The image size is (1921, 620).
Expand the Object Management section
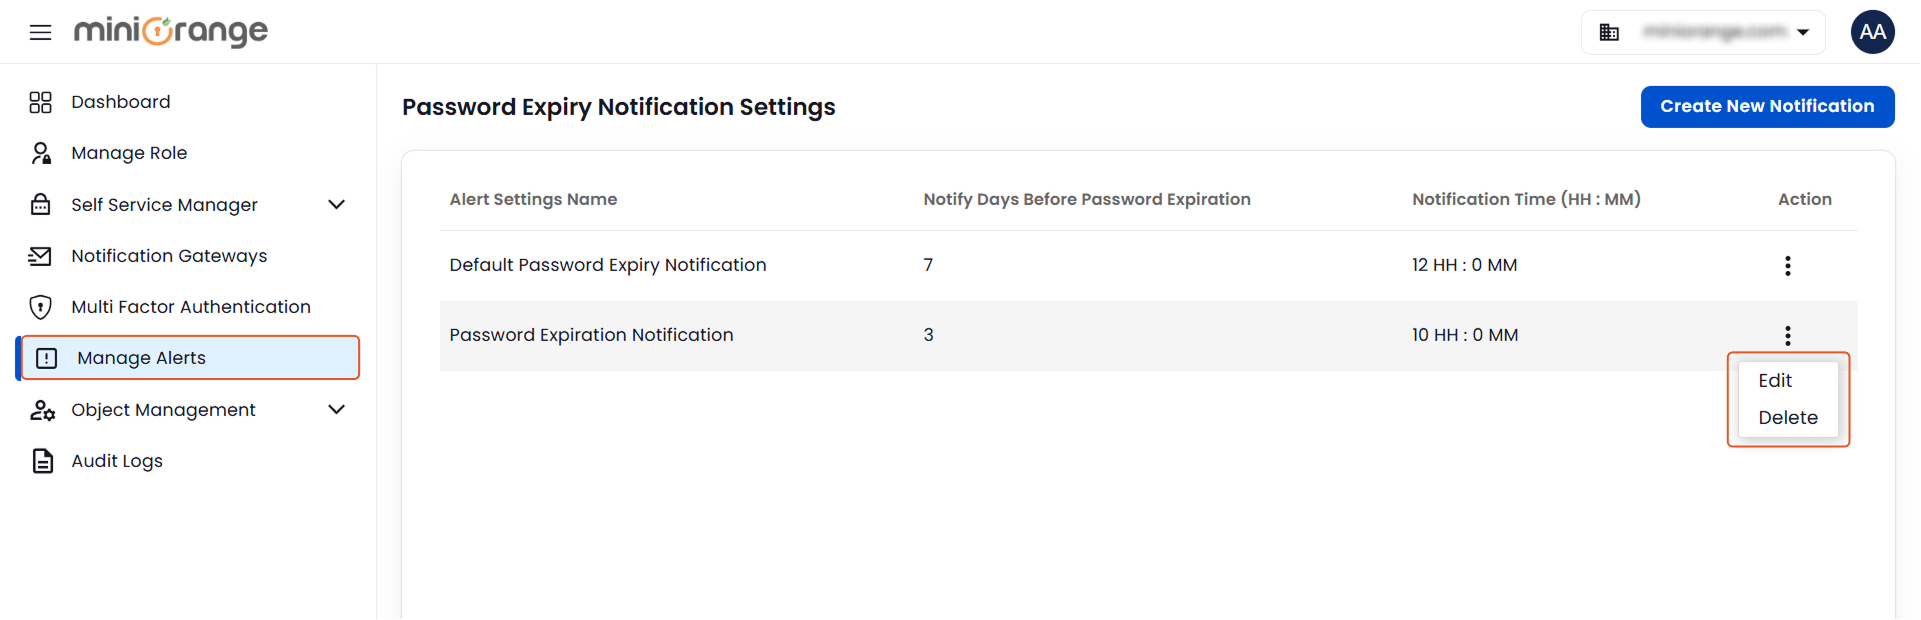(337, 409)
